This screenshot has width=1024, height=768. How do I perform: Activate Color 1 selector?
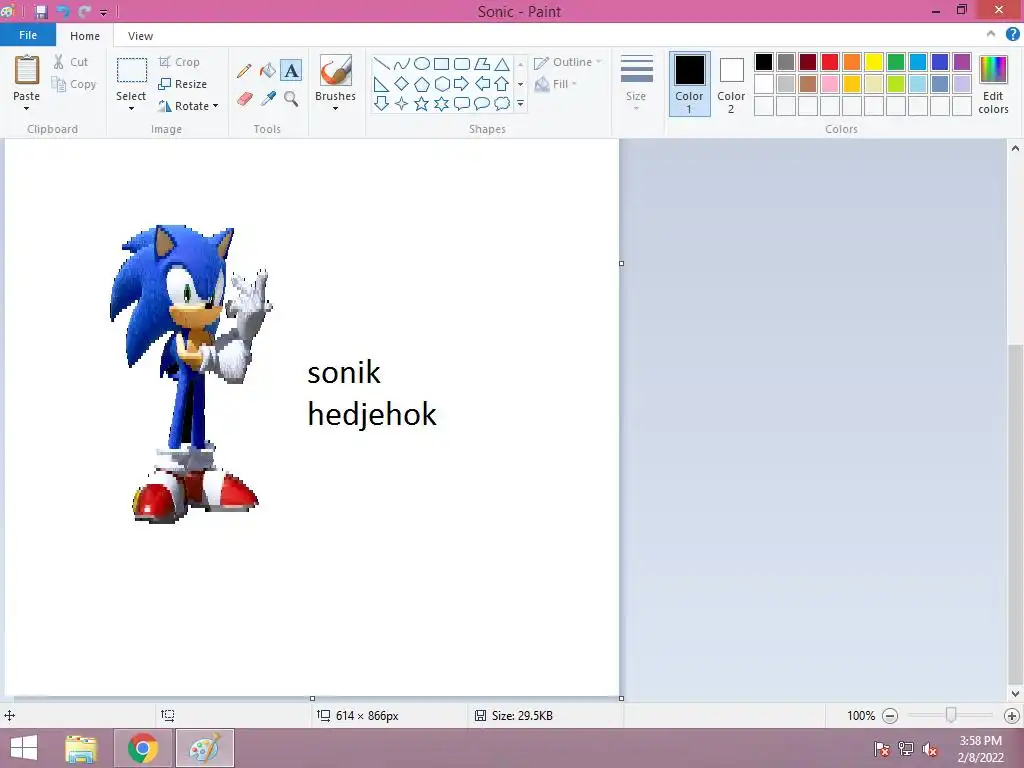tap(690, 84)
